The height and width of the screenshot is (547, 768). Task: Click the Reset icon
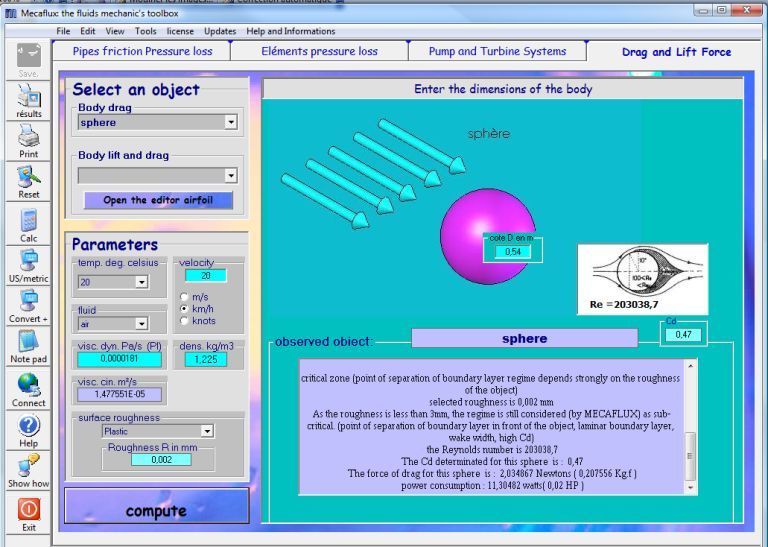click(29, 177)
